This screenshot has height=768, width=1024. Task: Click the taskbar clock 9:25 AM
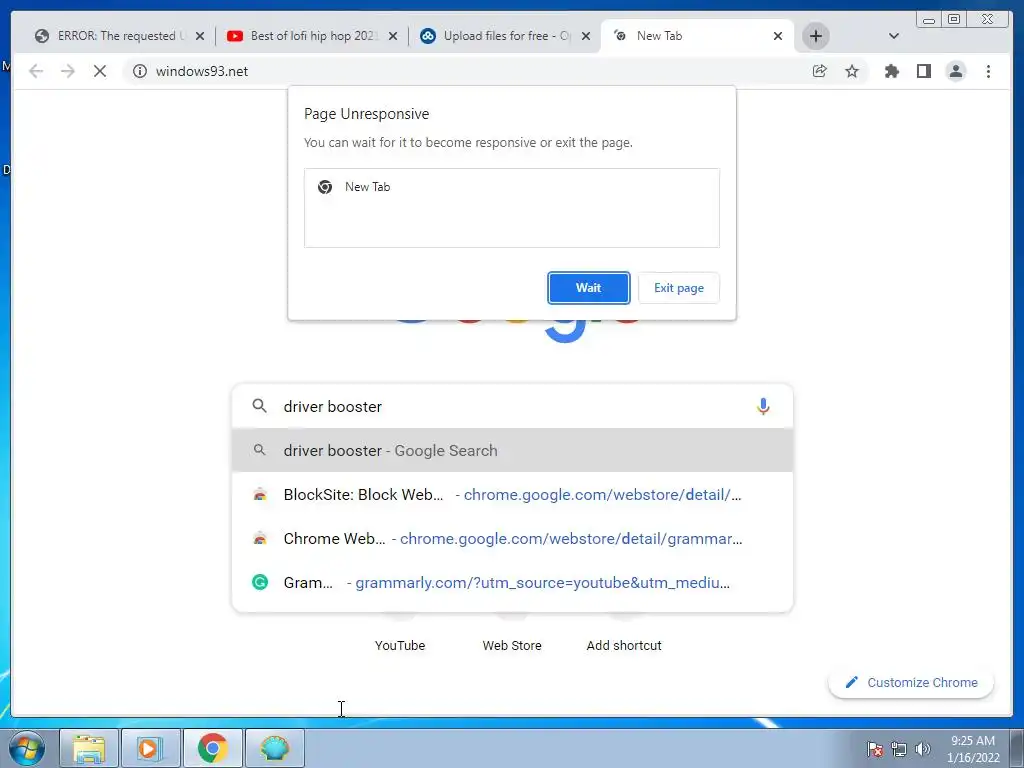(973, 749)
